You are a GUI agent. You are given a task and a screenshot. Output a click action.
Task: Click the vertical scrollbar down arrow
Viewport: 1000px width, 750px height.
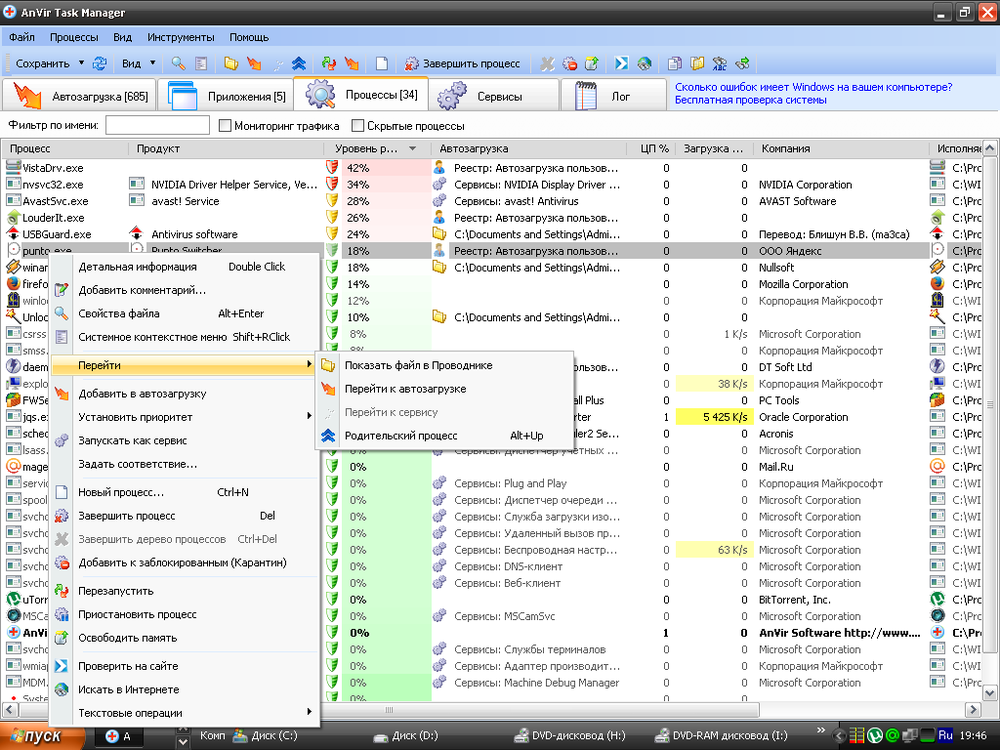pyautogui.click(x=990, y=693)
